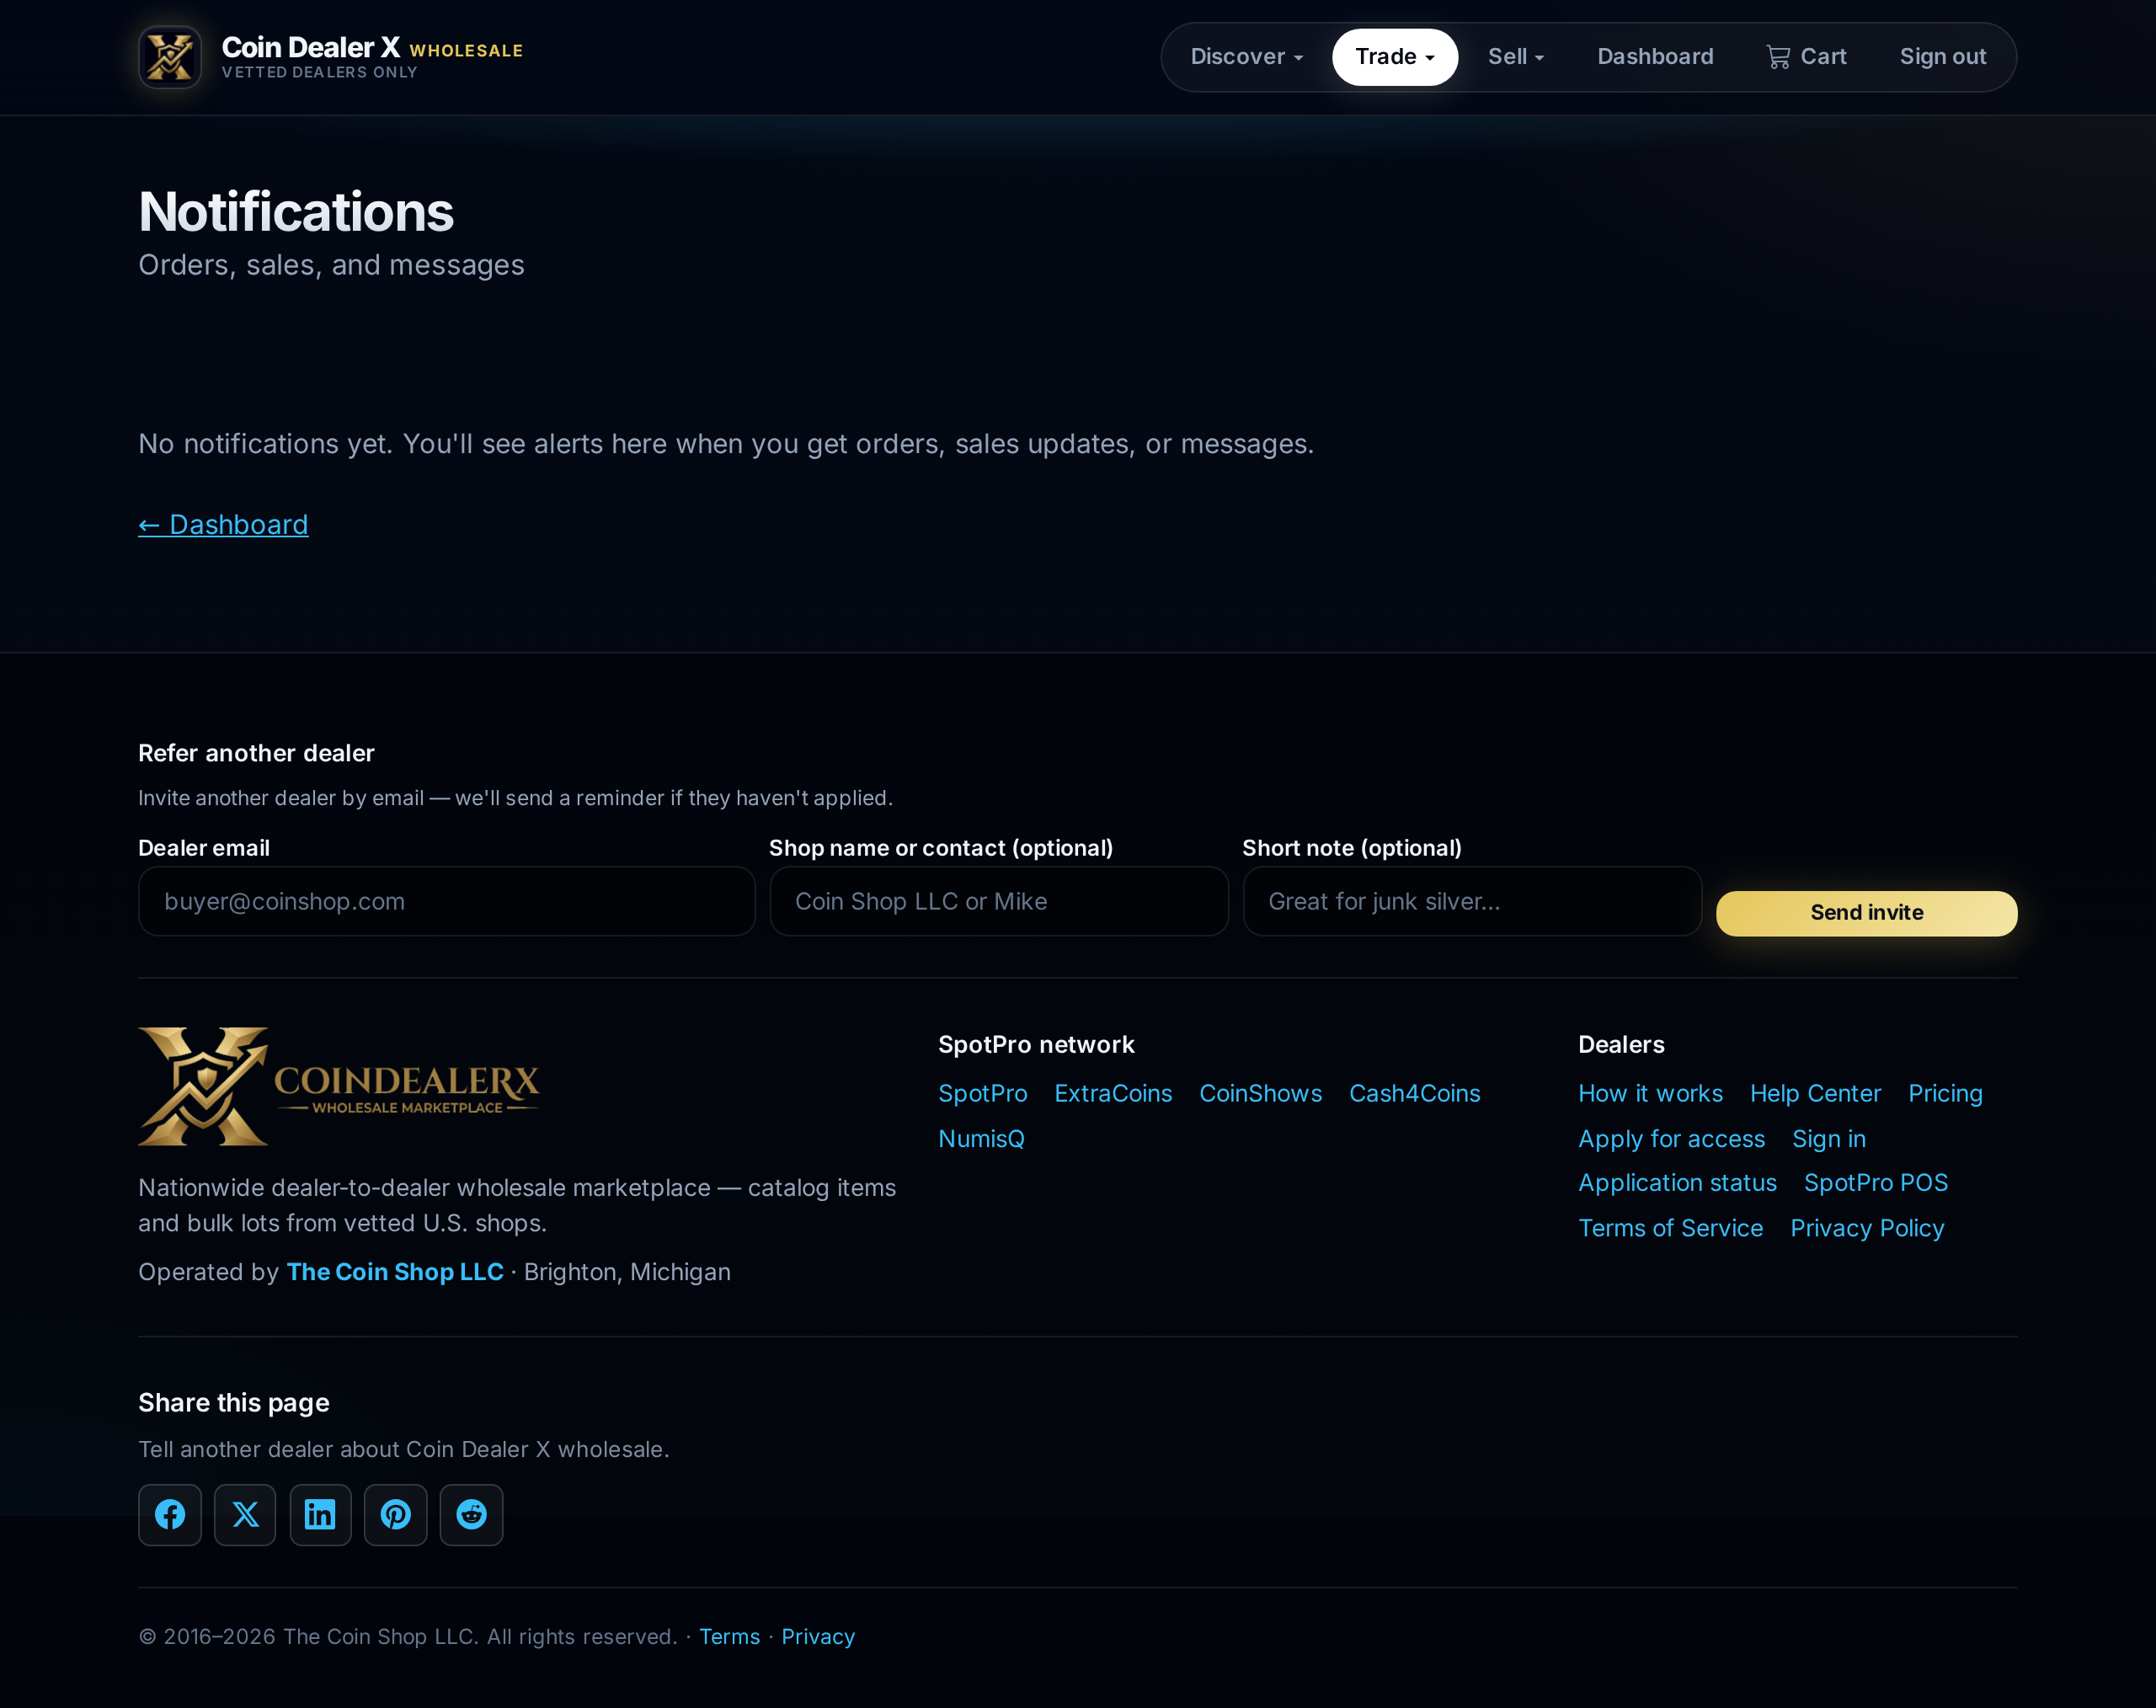Open the SpotPro network link
The height and width of the screenshot is (1708, 2156).
click(983, 1093)
